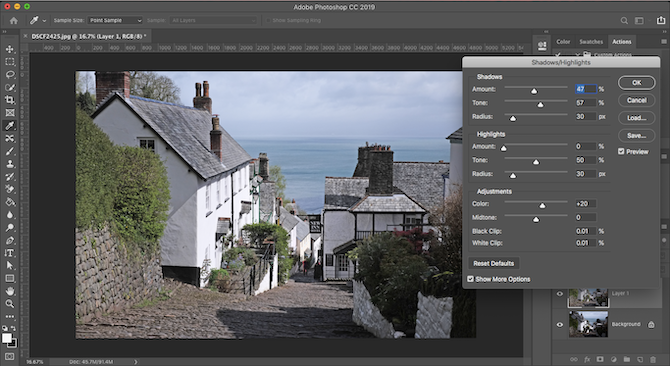Select the Path Selection tool
The image size is (670, 366).
pos(9,266)
